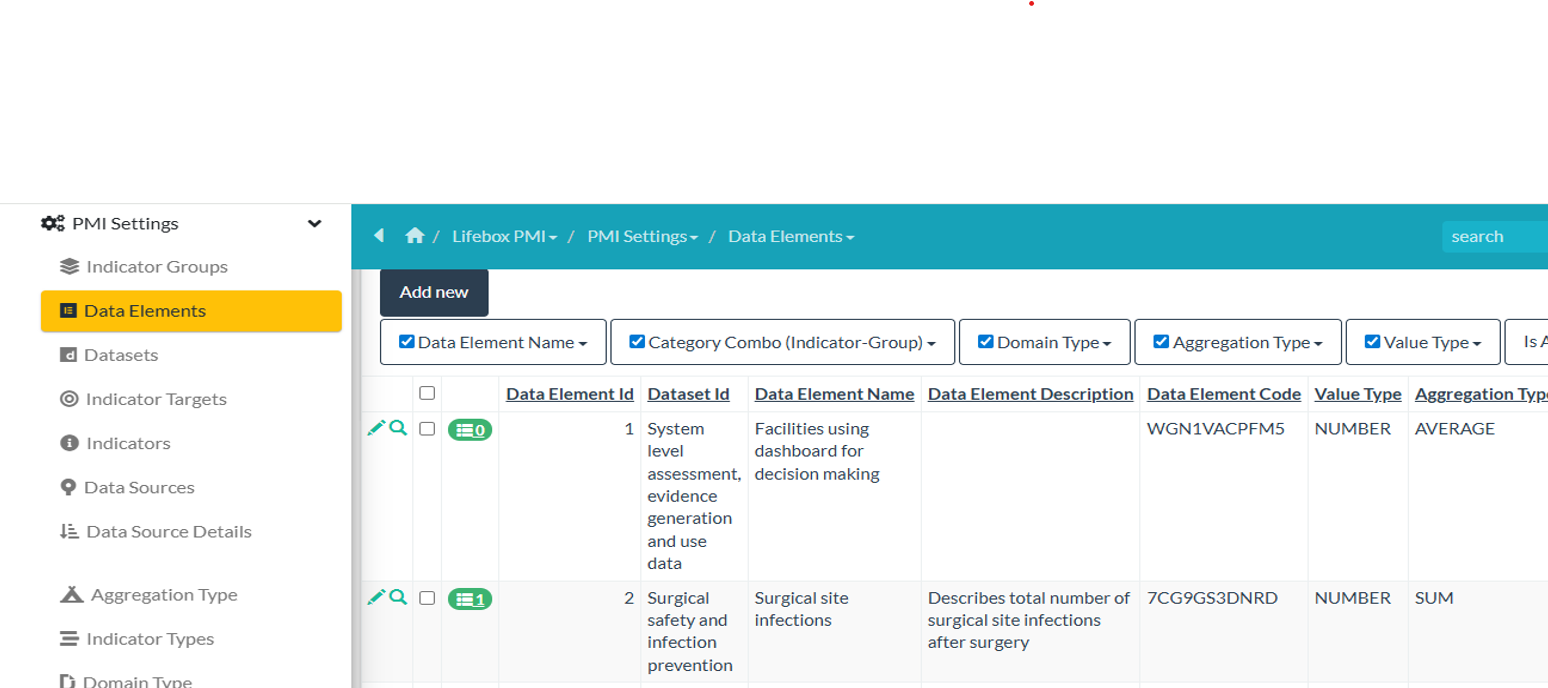
Task: Open Indicator Groups in the sidebar
Action: (156, 267)
